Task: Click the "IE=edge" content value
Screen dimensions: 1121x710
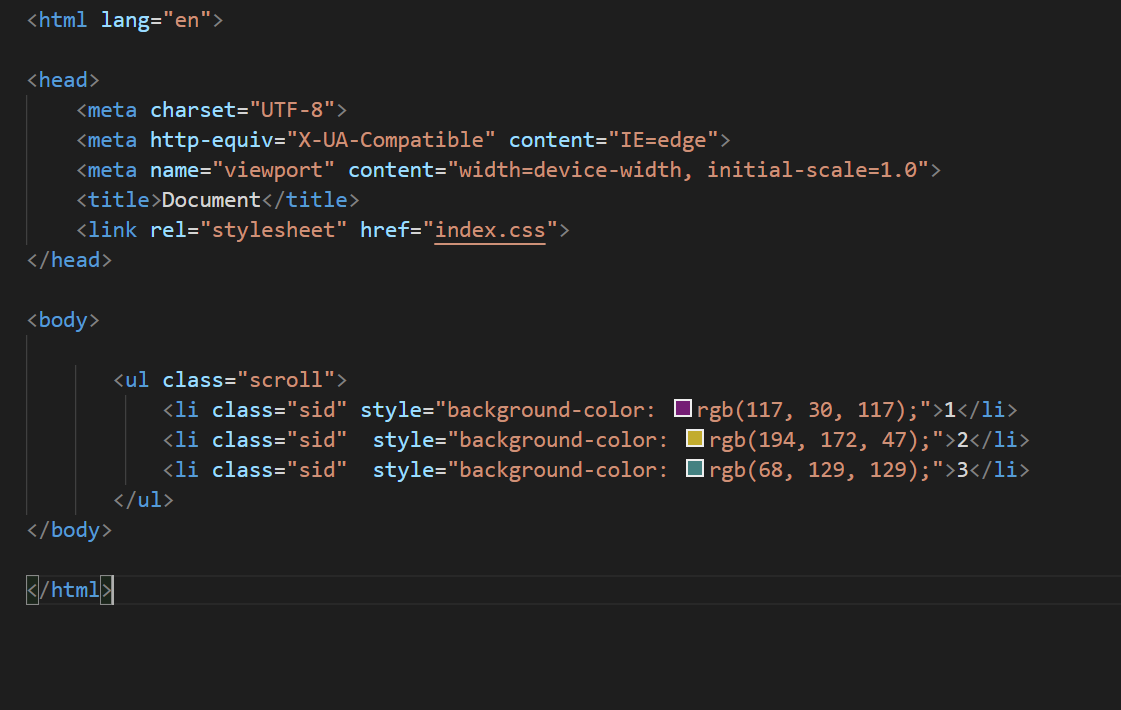Action: (x=663, y=140)
